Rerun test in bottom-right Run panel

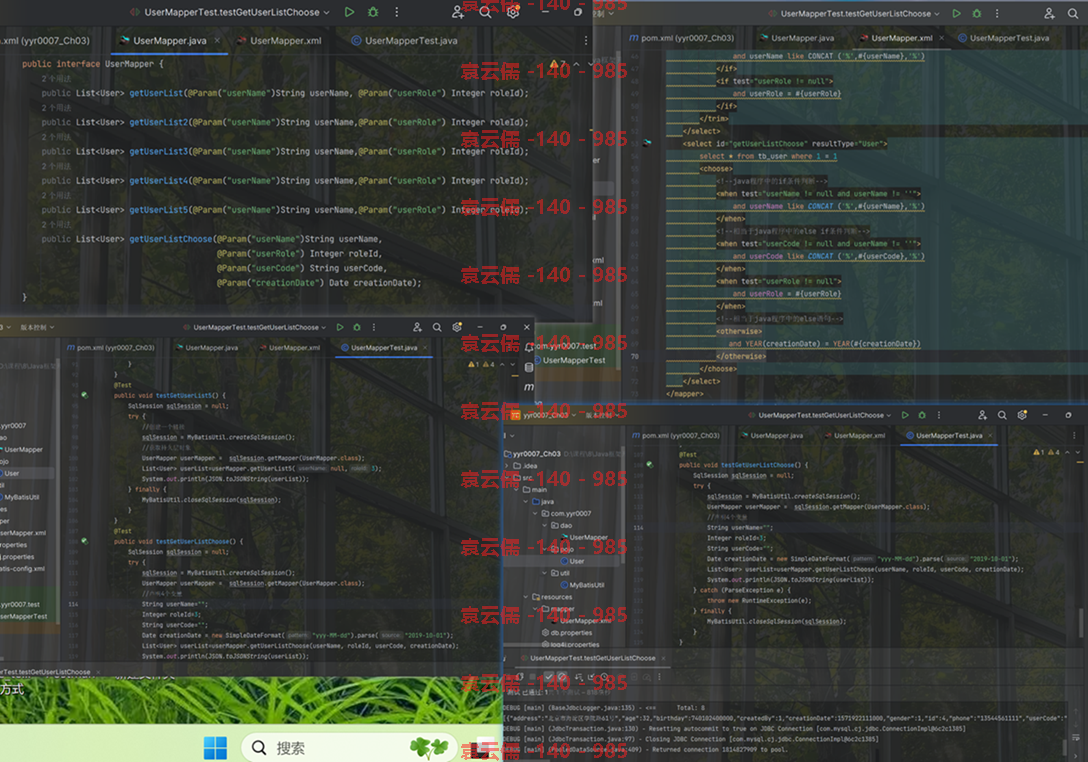[520, 677]
